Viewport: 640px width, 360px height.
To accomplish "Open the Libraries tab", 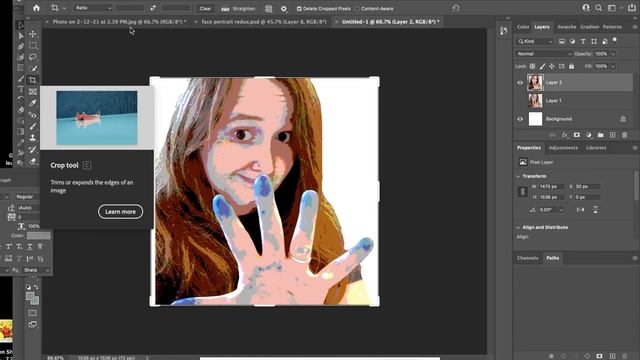I will pos(596,148).
